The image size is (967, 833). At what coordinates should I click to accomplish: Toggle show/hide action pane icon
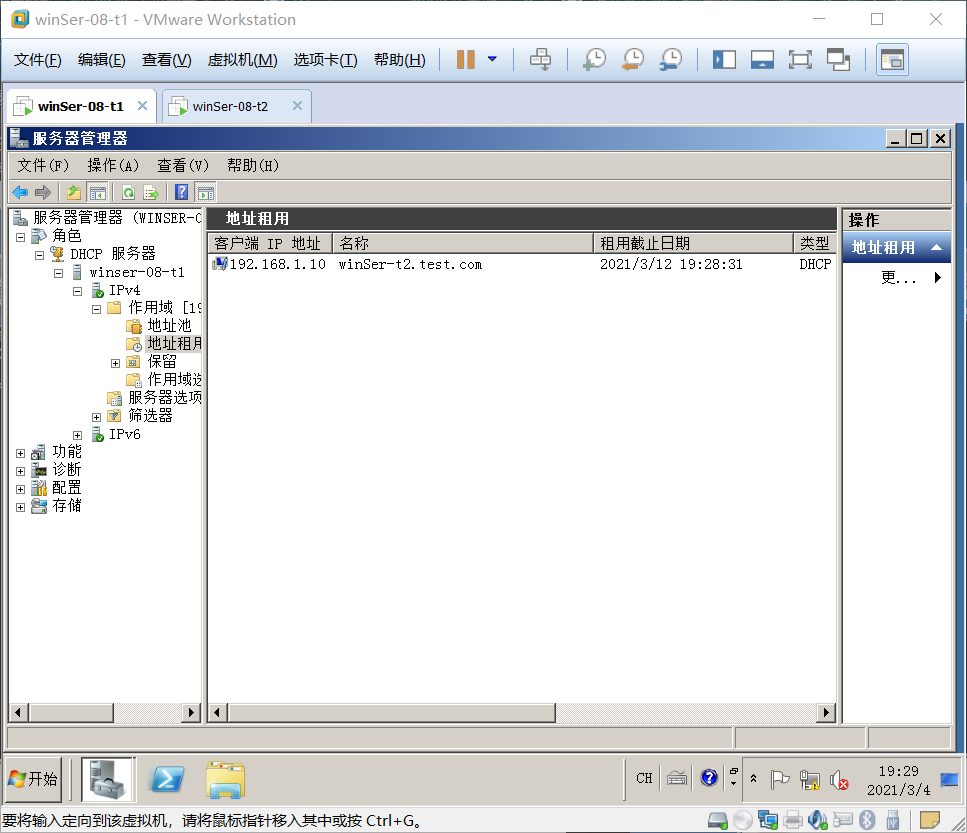tap(205, 192)
